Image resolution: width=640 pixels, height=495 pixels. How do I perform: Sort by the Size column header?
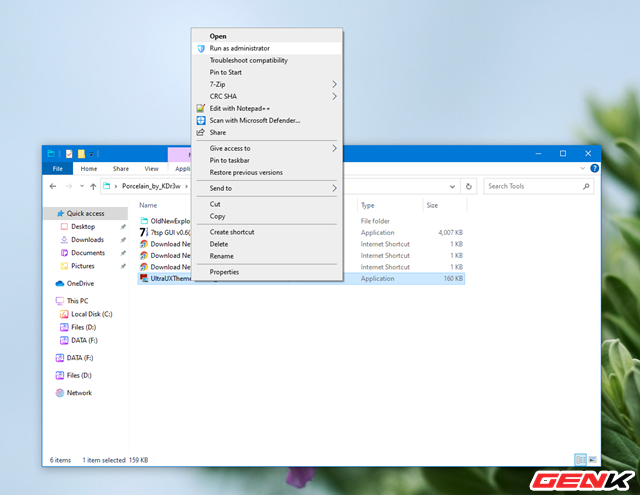click(432, 205)
